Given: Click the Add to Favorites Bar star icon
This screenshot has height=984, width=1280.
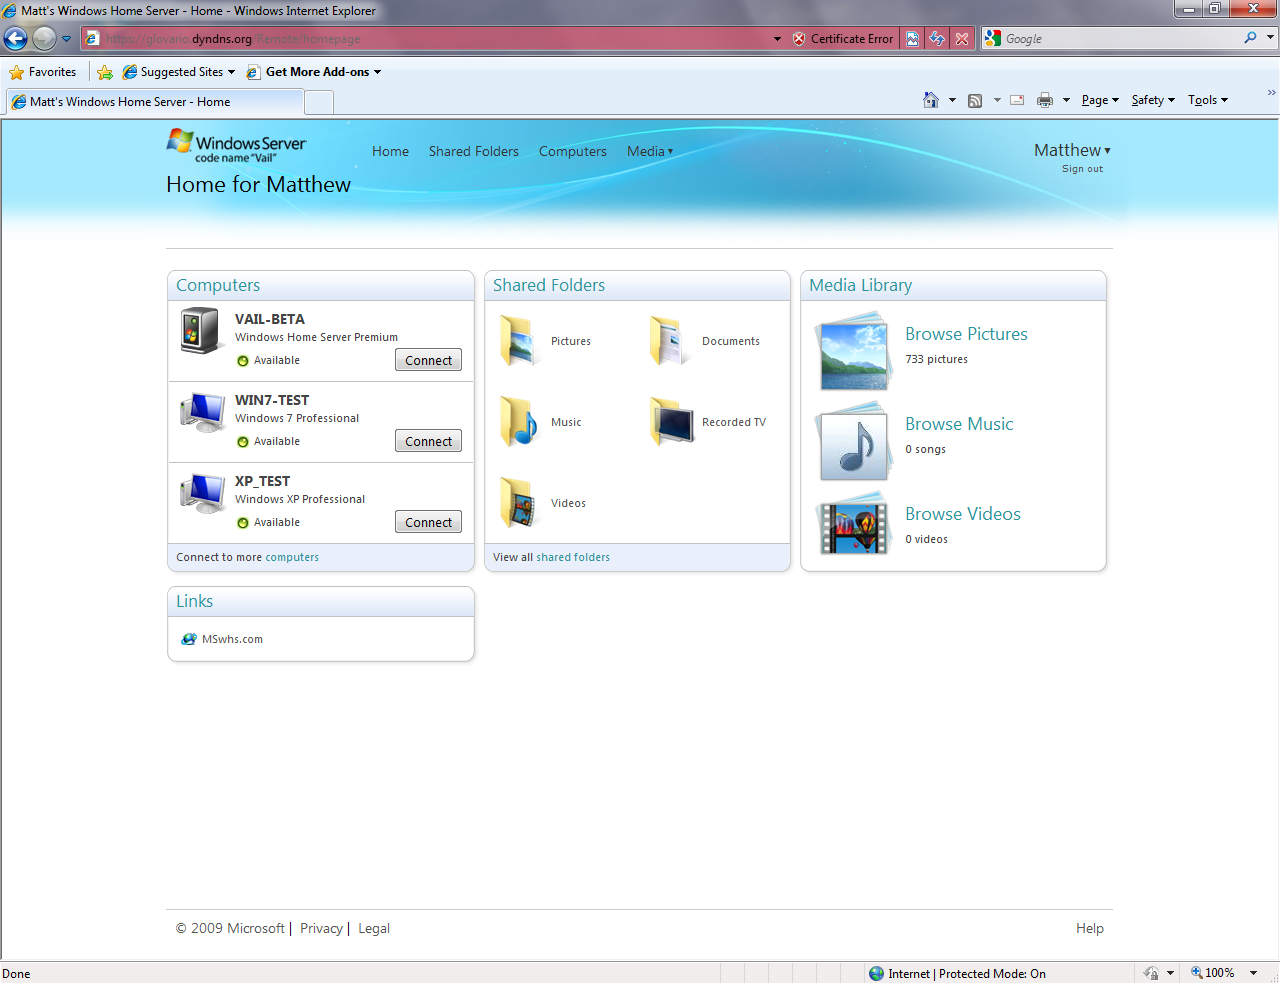Looking at the screenshot, I should tap(105, 72).
